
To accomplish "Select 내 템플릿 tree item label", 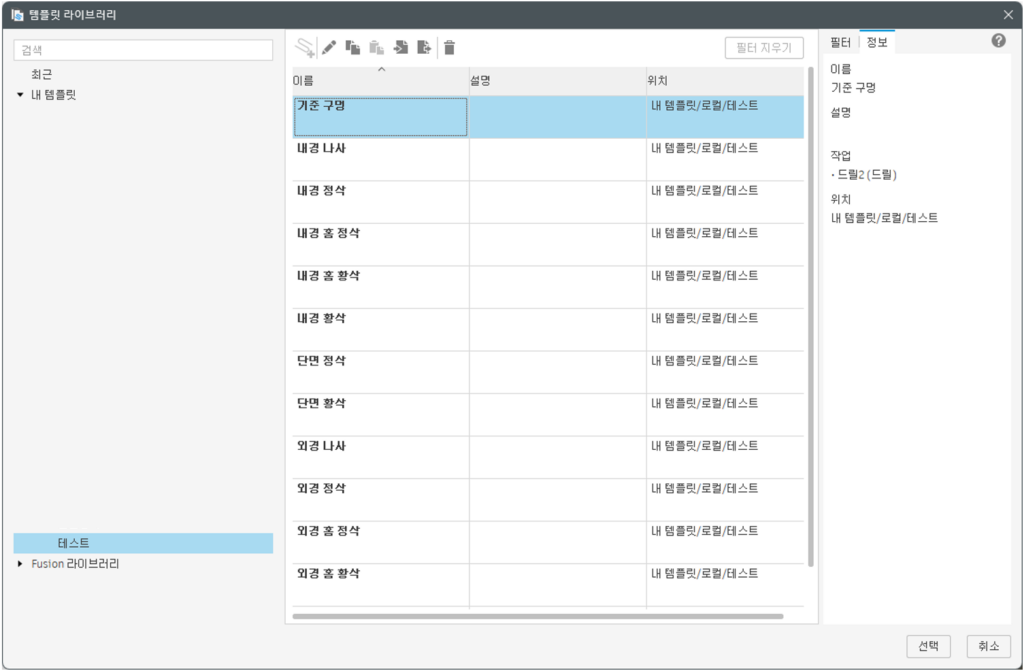I will click(x=54, y=95).
